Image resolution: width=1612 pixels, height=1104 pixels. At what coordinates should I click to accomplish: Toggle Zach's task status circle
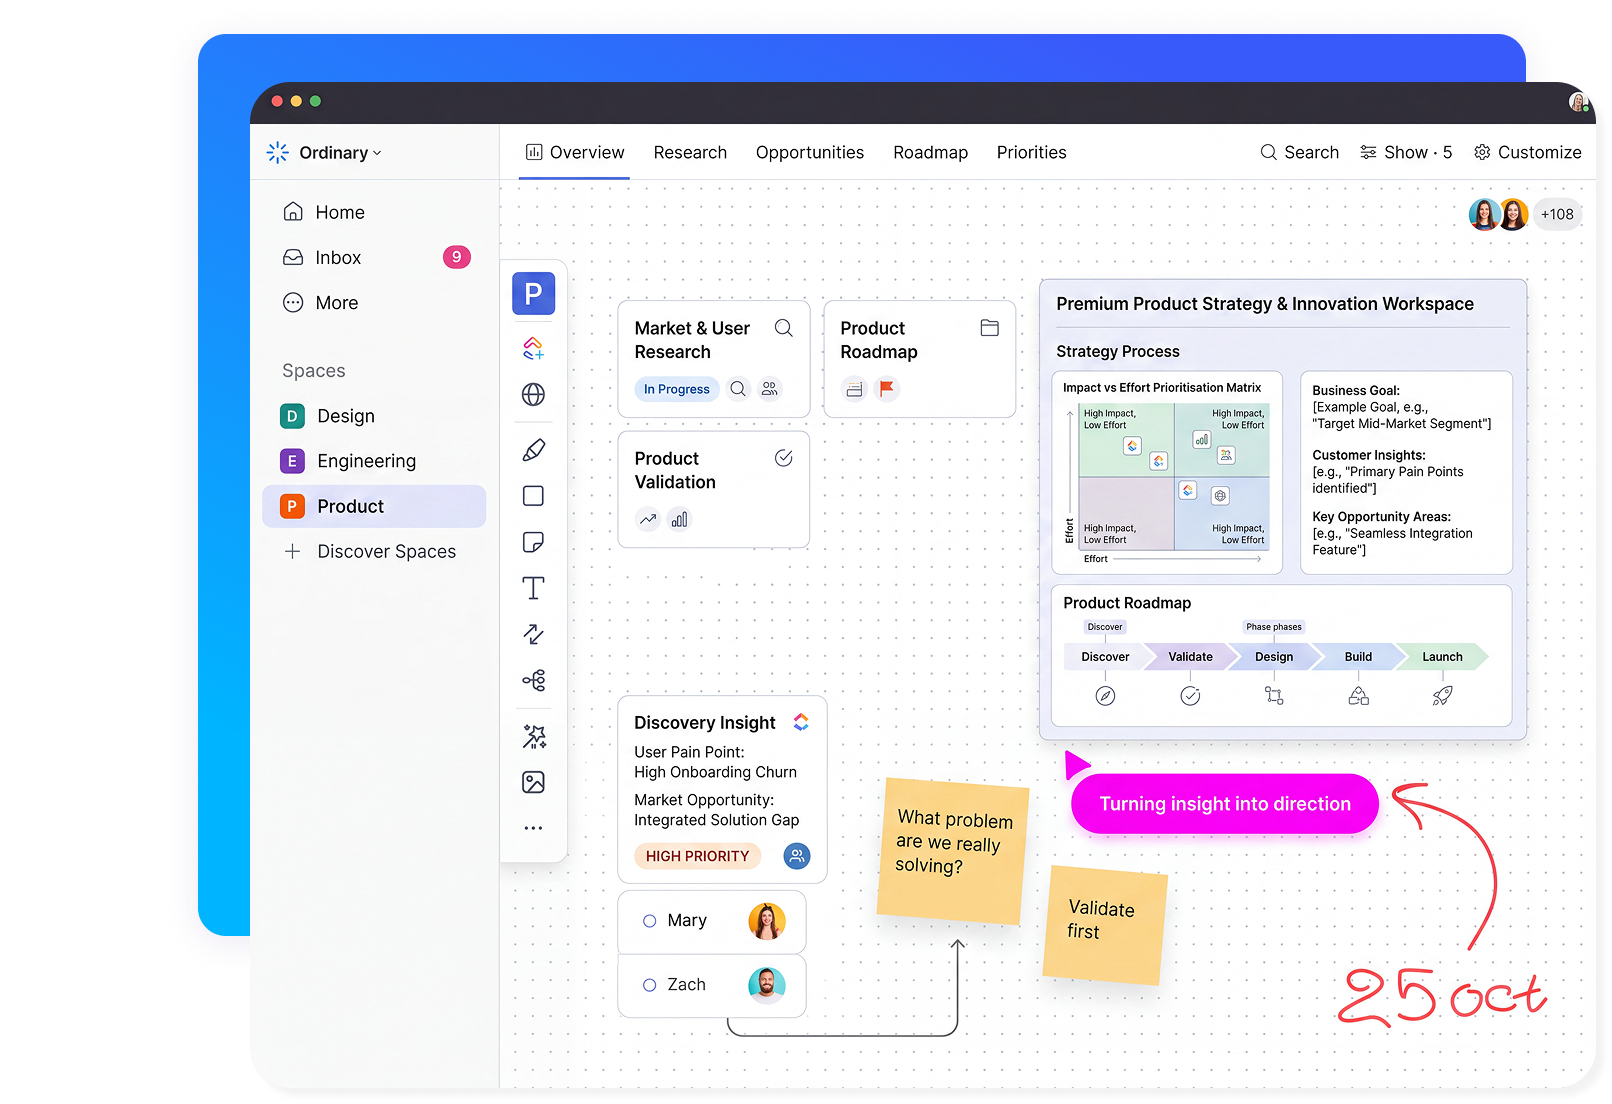coord(650,985)
